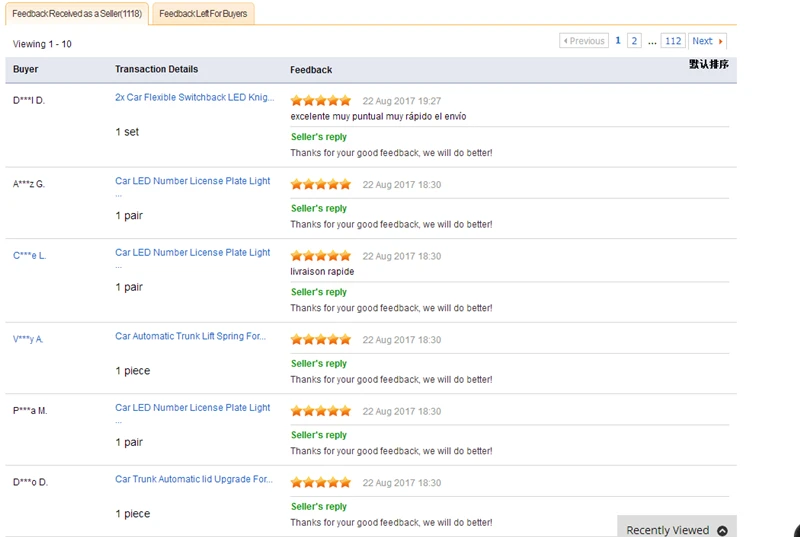Click buyer name D***o D.
This screenshot has height=537, width=800.
[x=30, y=482]
